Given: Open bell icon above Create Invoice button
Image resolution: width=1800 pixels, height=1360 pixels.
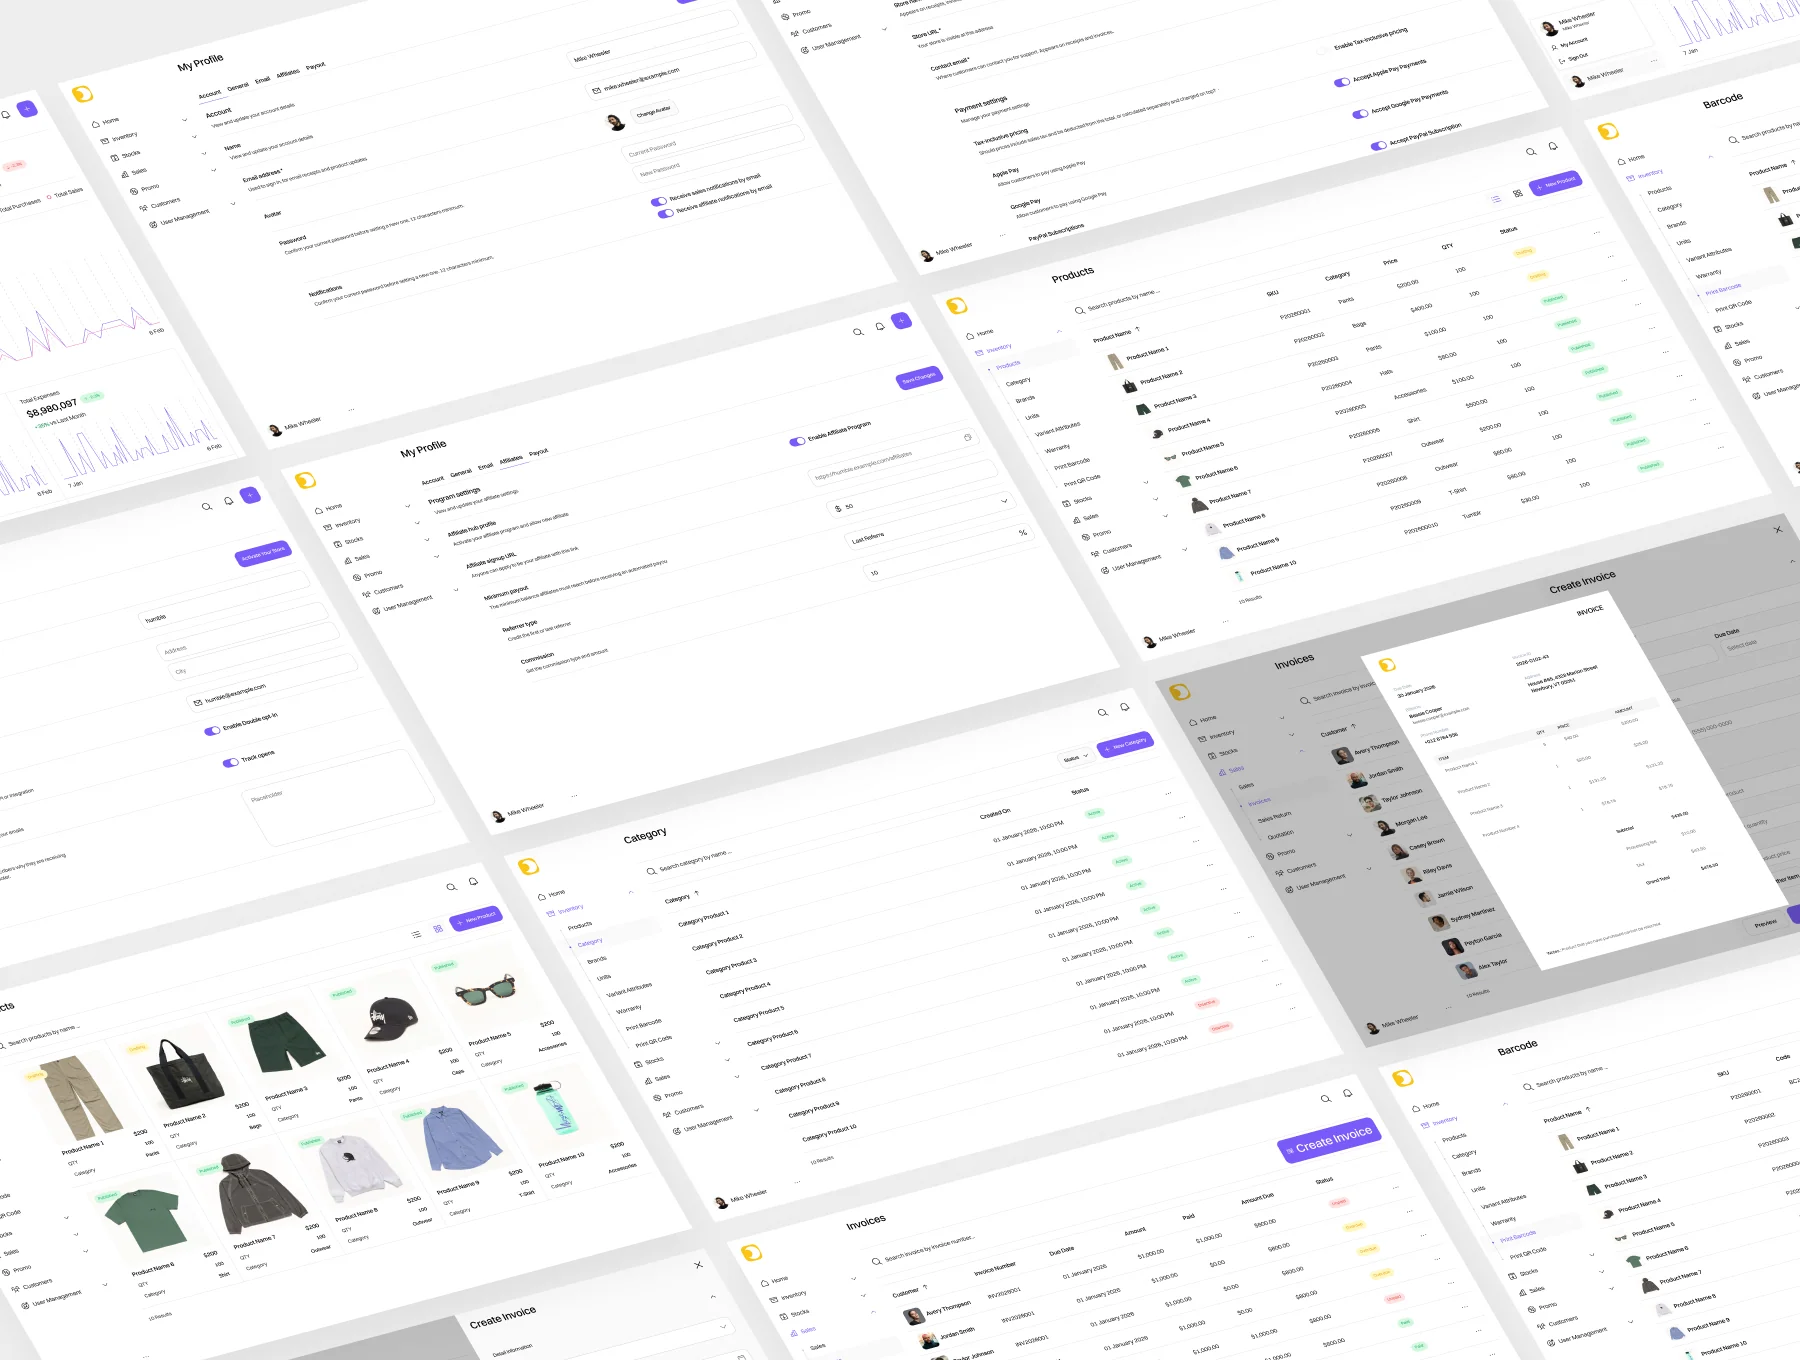Looking at the screenshot, I should (1348, 1092).
